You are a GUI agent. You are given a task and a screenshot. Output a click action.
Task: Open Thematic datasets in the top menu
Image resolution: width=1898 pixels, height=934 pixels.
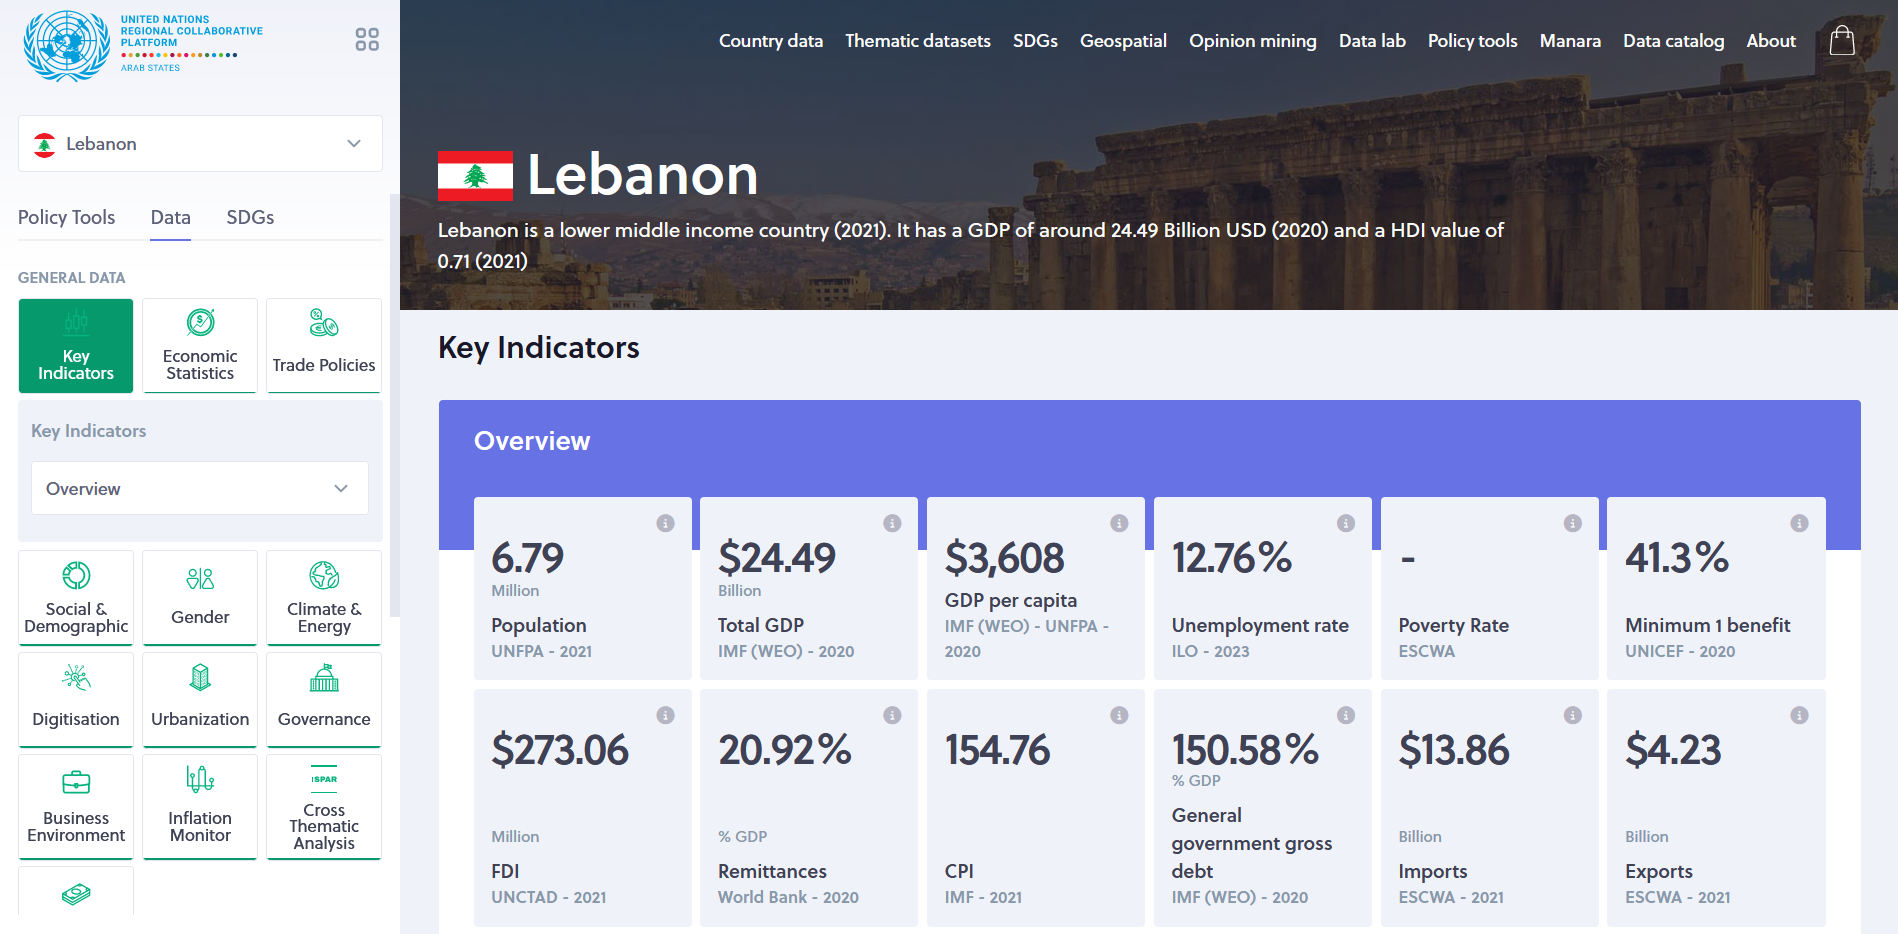(x=917, y=41)
